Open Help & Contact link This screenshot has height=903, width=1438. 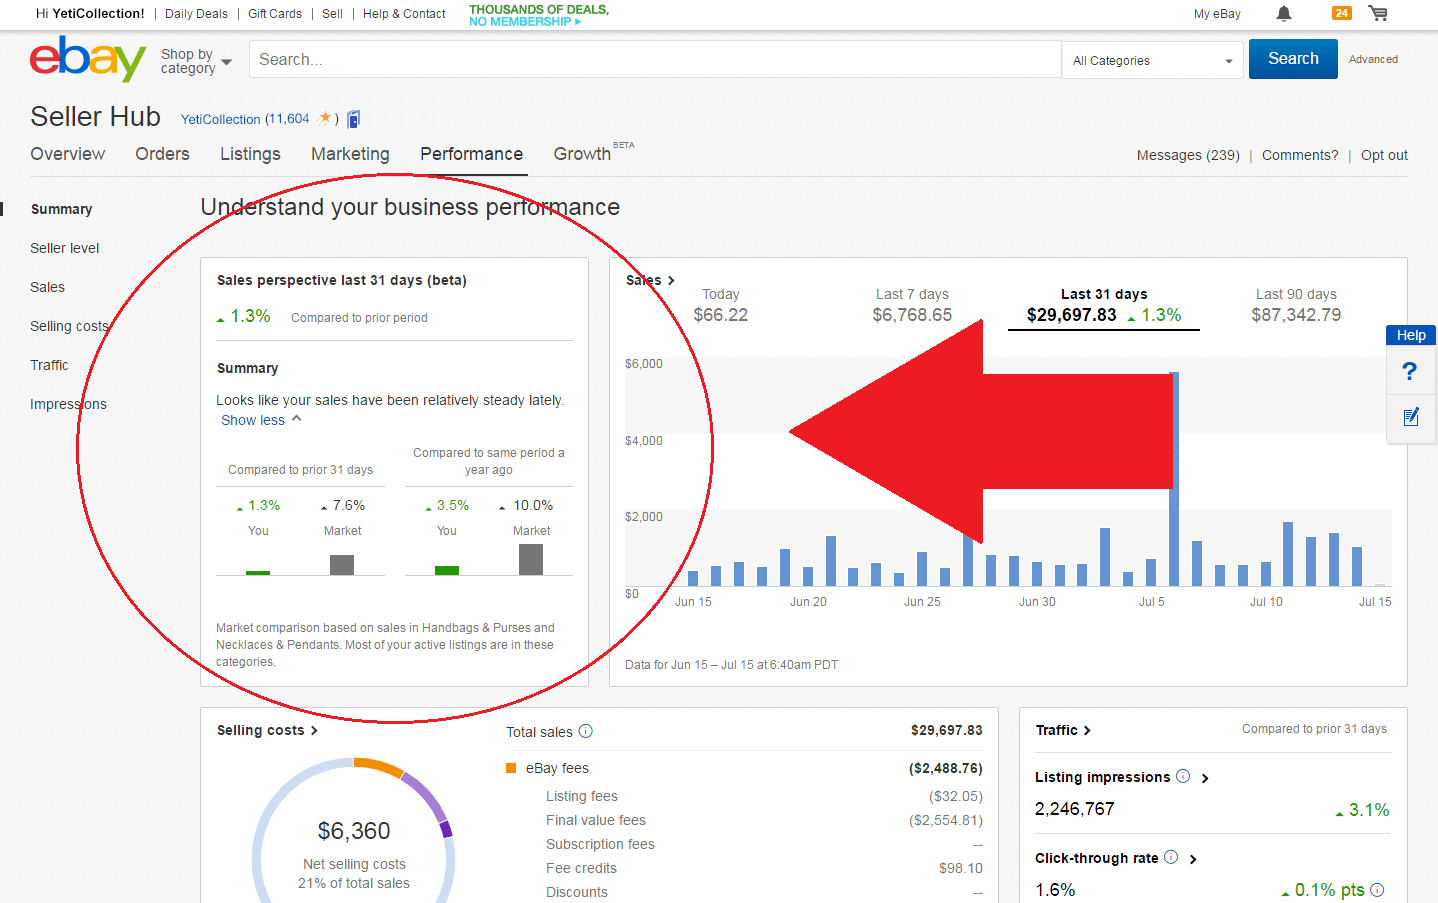404,14
